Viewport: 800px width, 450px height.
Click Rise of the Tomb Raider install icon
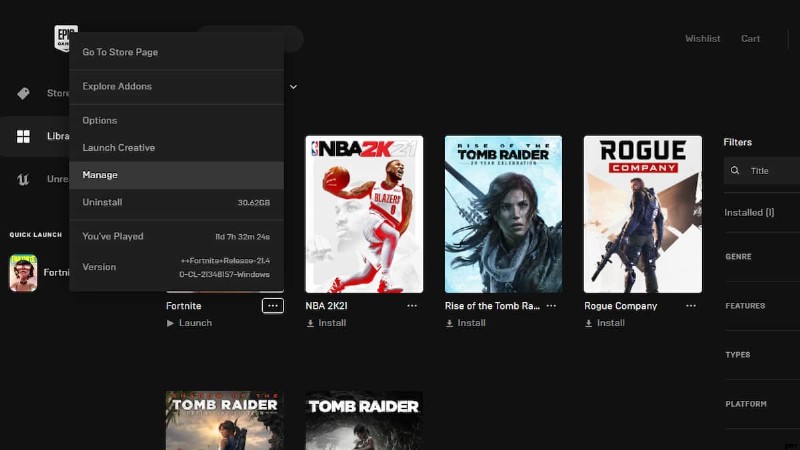point(449,323)
